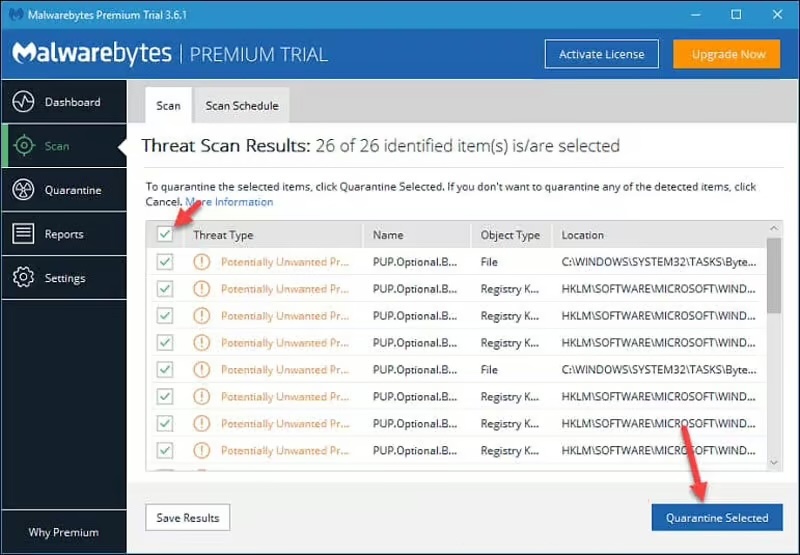Select the Scan target icon in sidebar
Screen dimensions: 800x555
24,146
